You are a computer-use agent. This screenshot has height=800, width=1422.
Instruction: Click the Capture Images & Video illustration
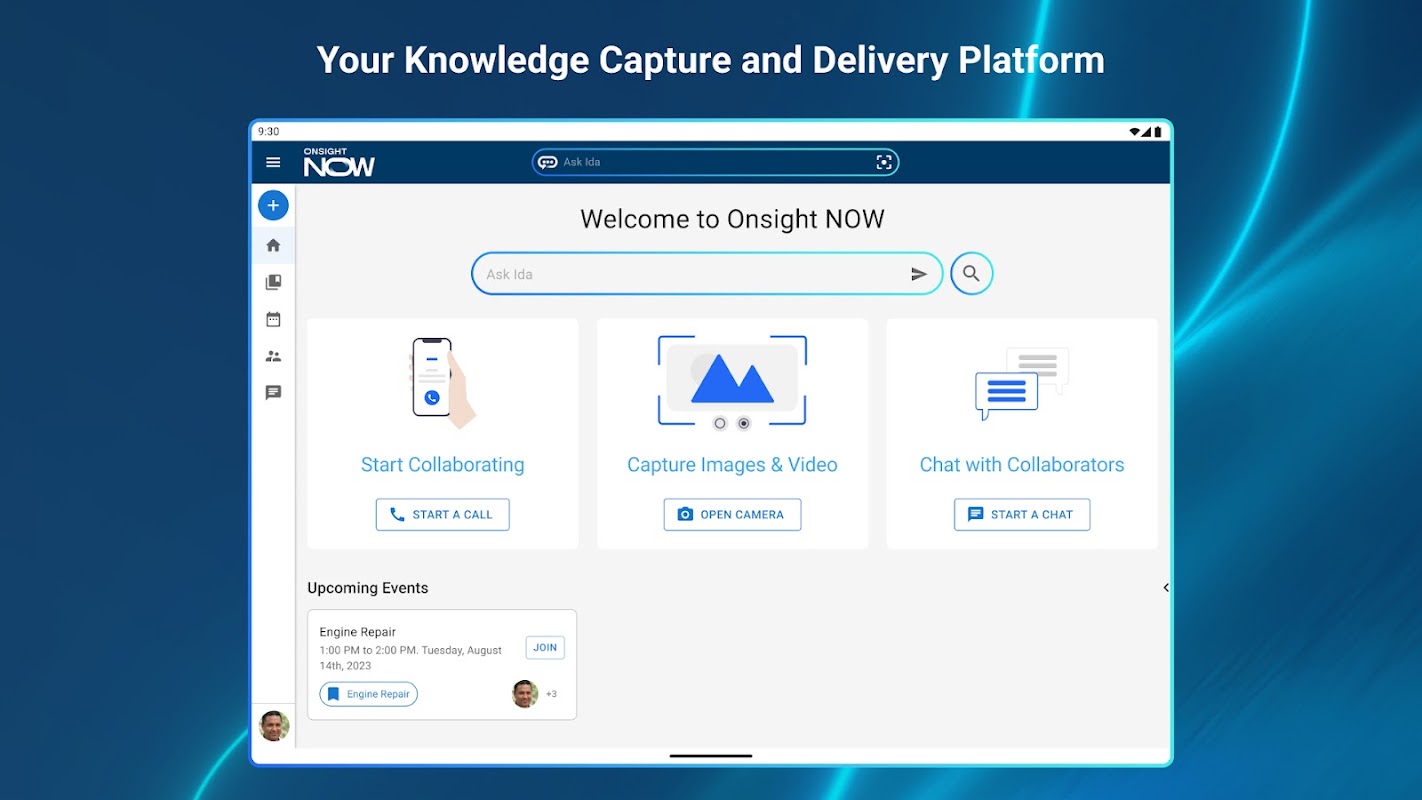732,383
